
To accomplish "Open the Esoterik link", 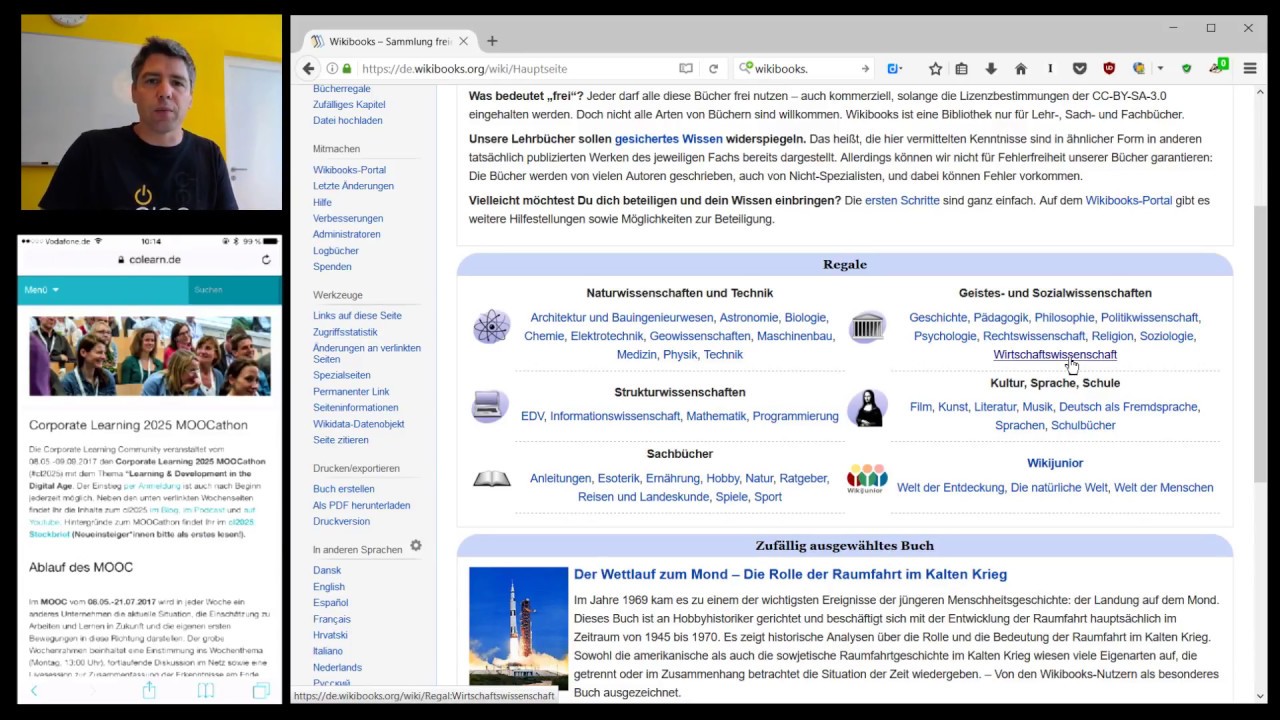I will pos(617,478).
